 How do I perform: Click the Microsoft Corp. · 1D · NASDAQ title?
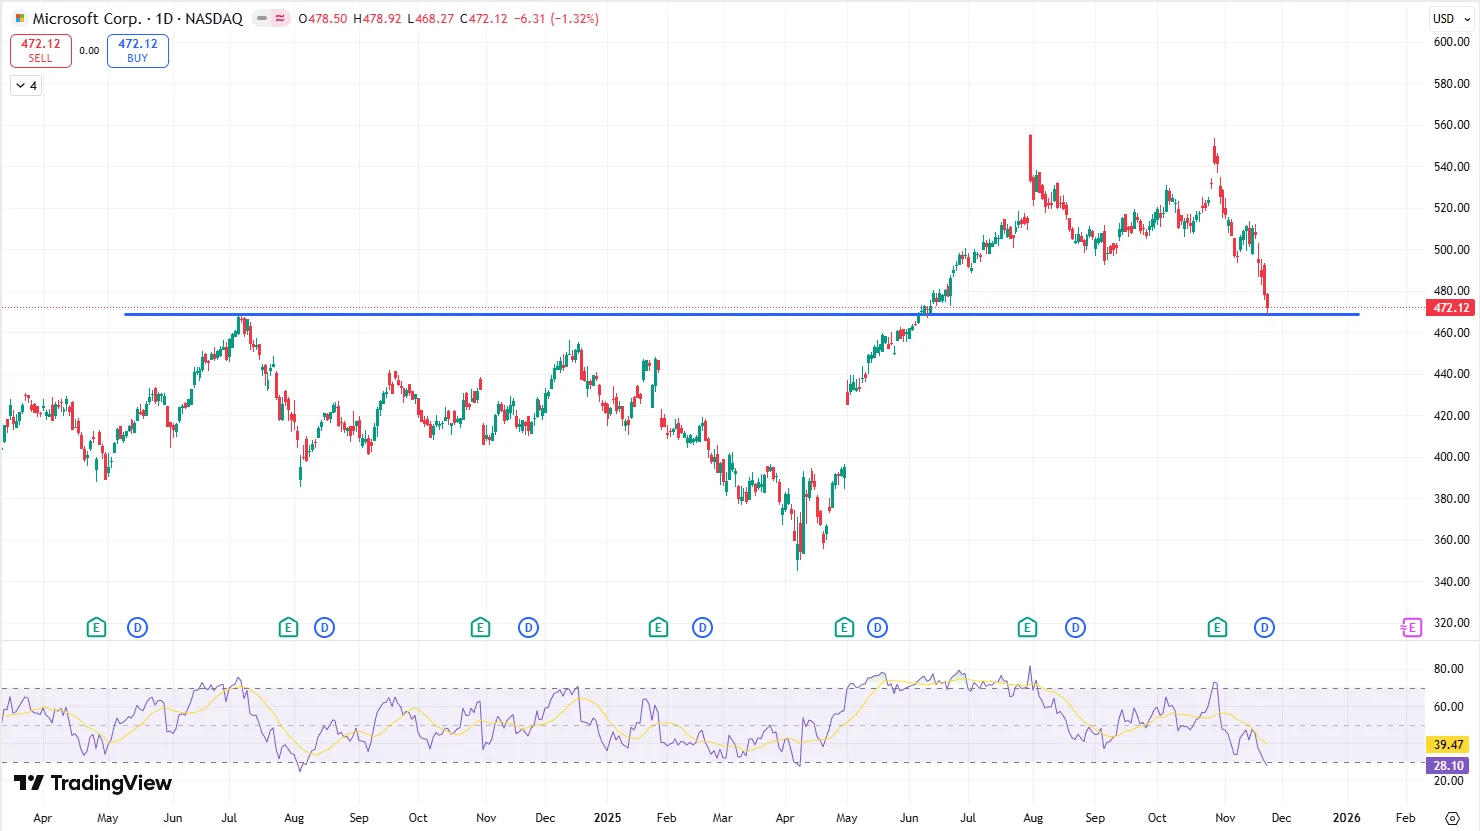pos(138,18)
